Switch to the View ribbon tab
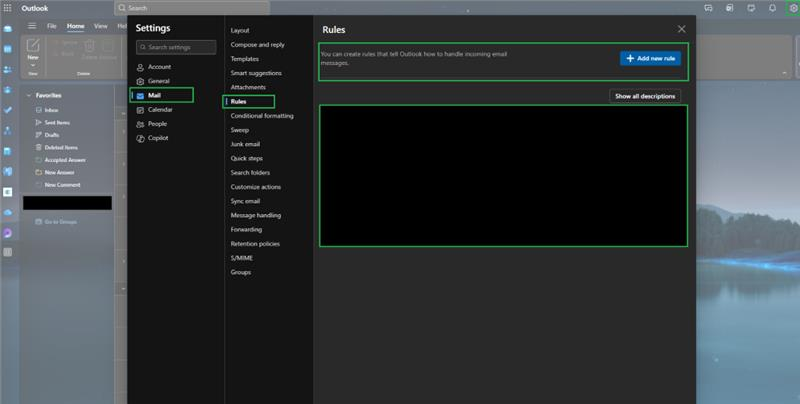Viewport: 800px width, 404px height. coord(101,26)
